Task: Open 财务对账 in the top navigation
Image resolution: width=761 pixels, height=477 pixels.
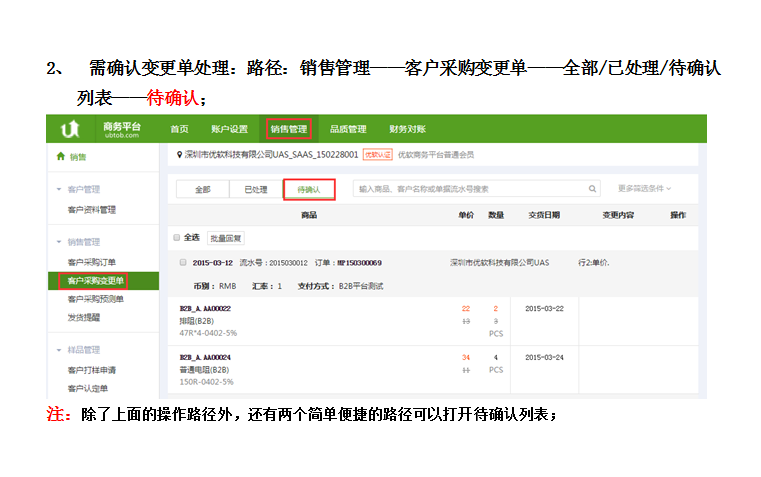Action: click(407, 129)
